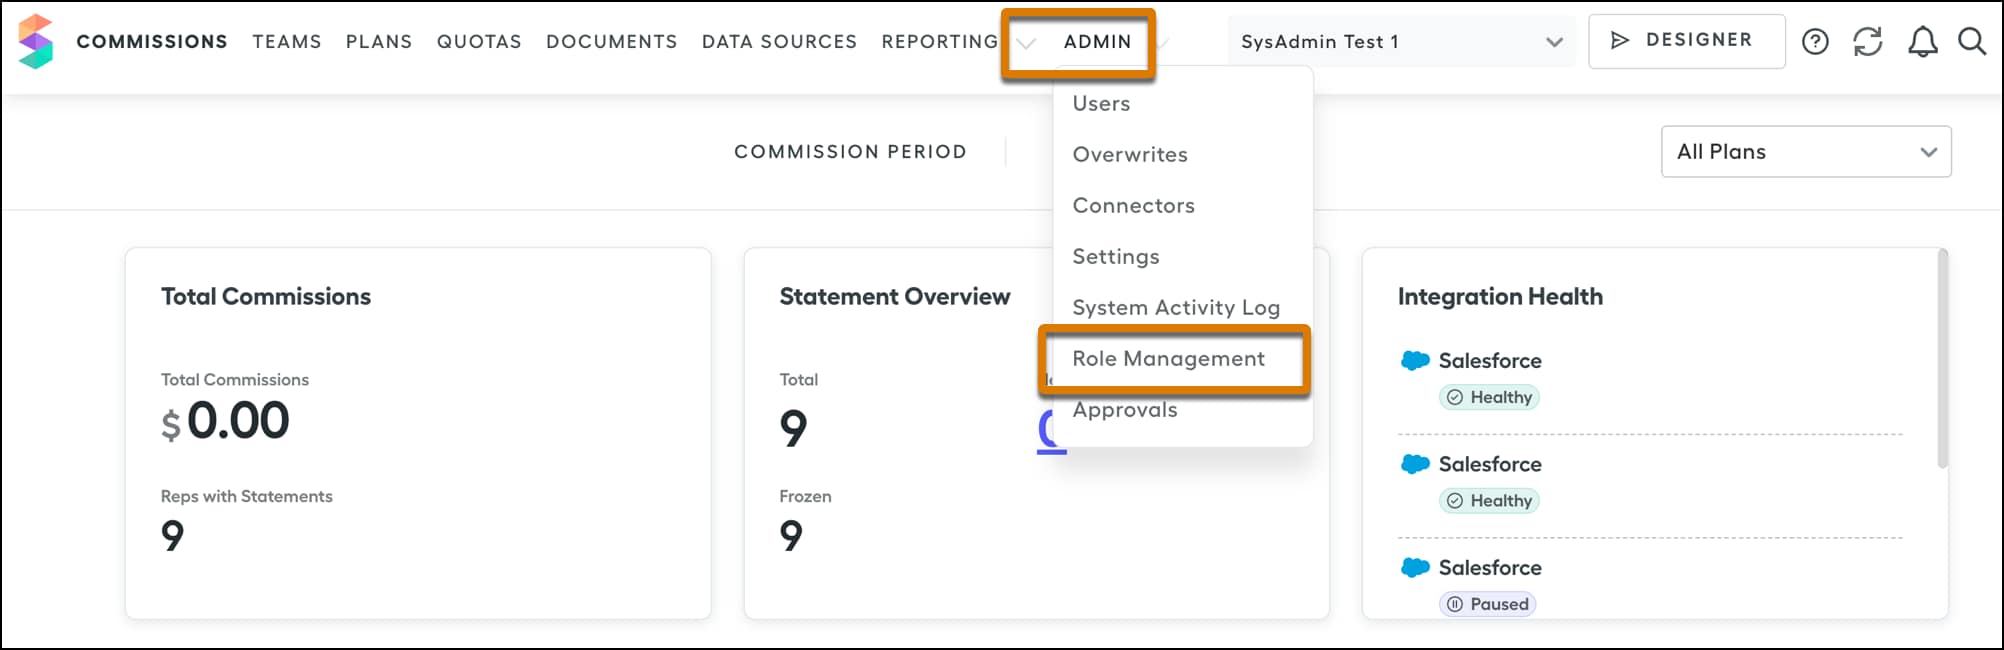Launch the Designer button
Screen dimensions: 2004x650
pyautogui.click(x=1686, y=41)
